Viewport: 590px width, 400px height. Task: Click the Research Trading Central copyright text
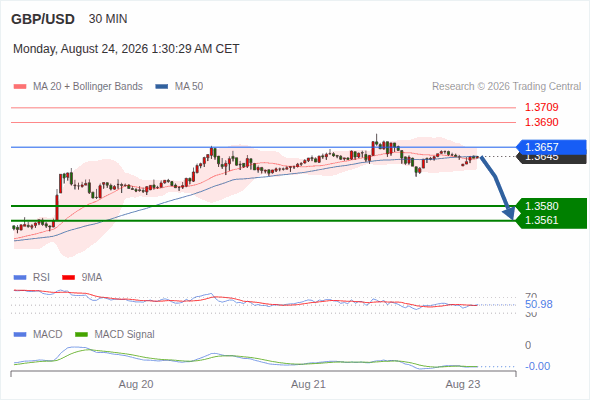click(x=506, y=87)
